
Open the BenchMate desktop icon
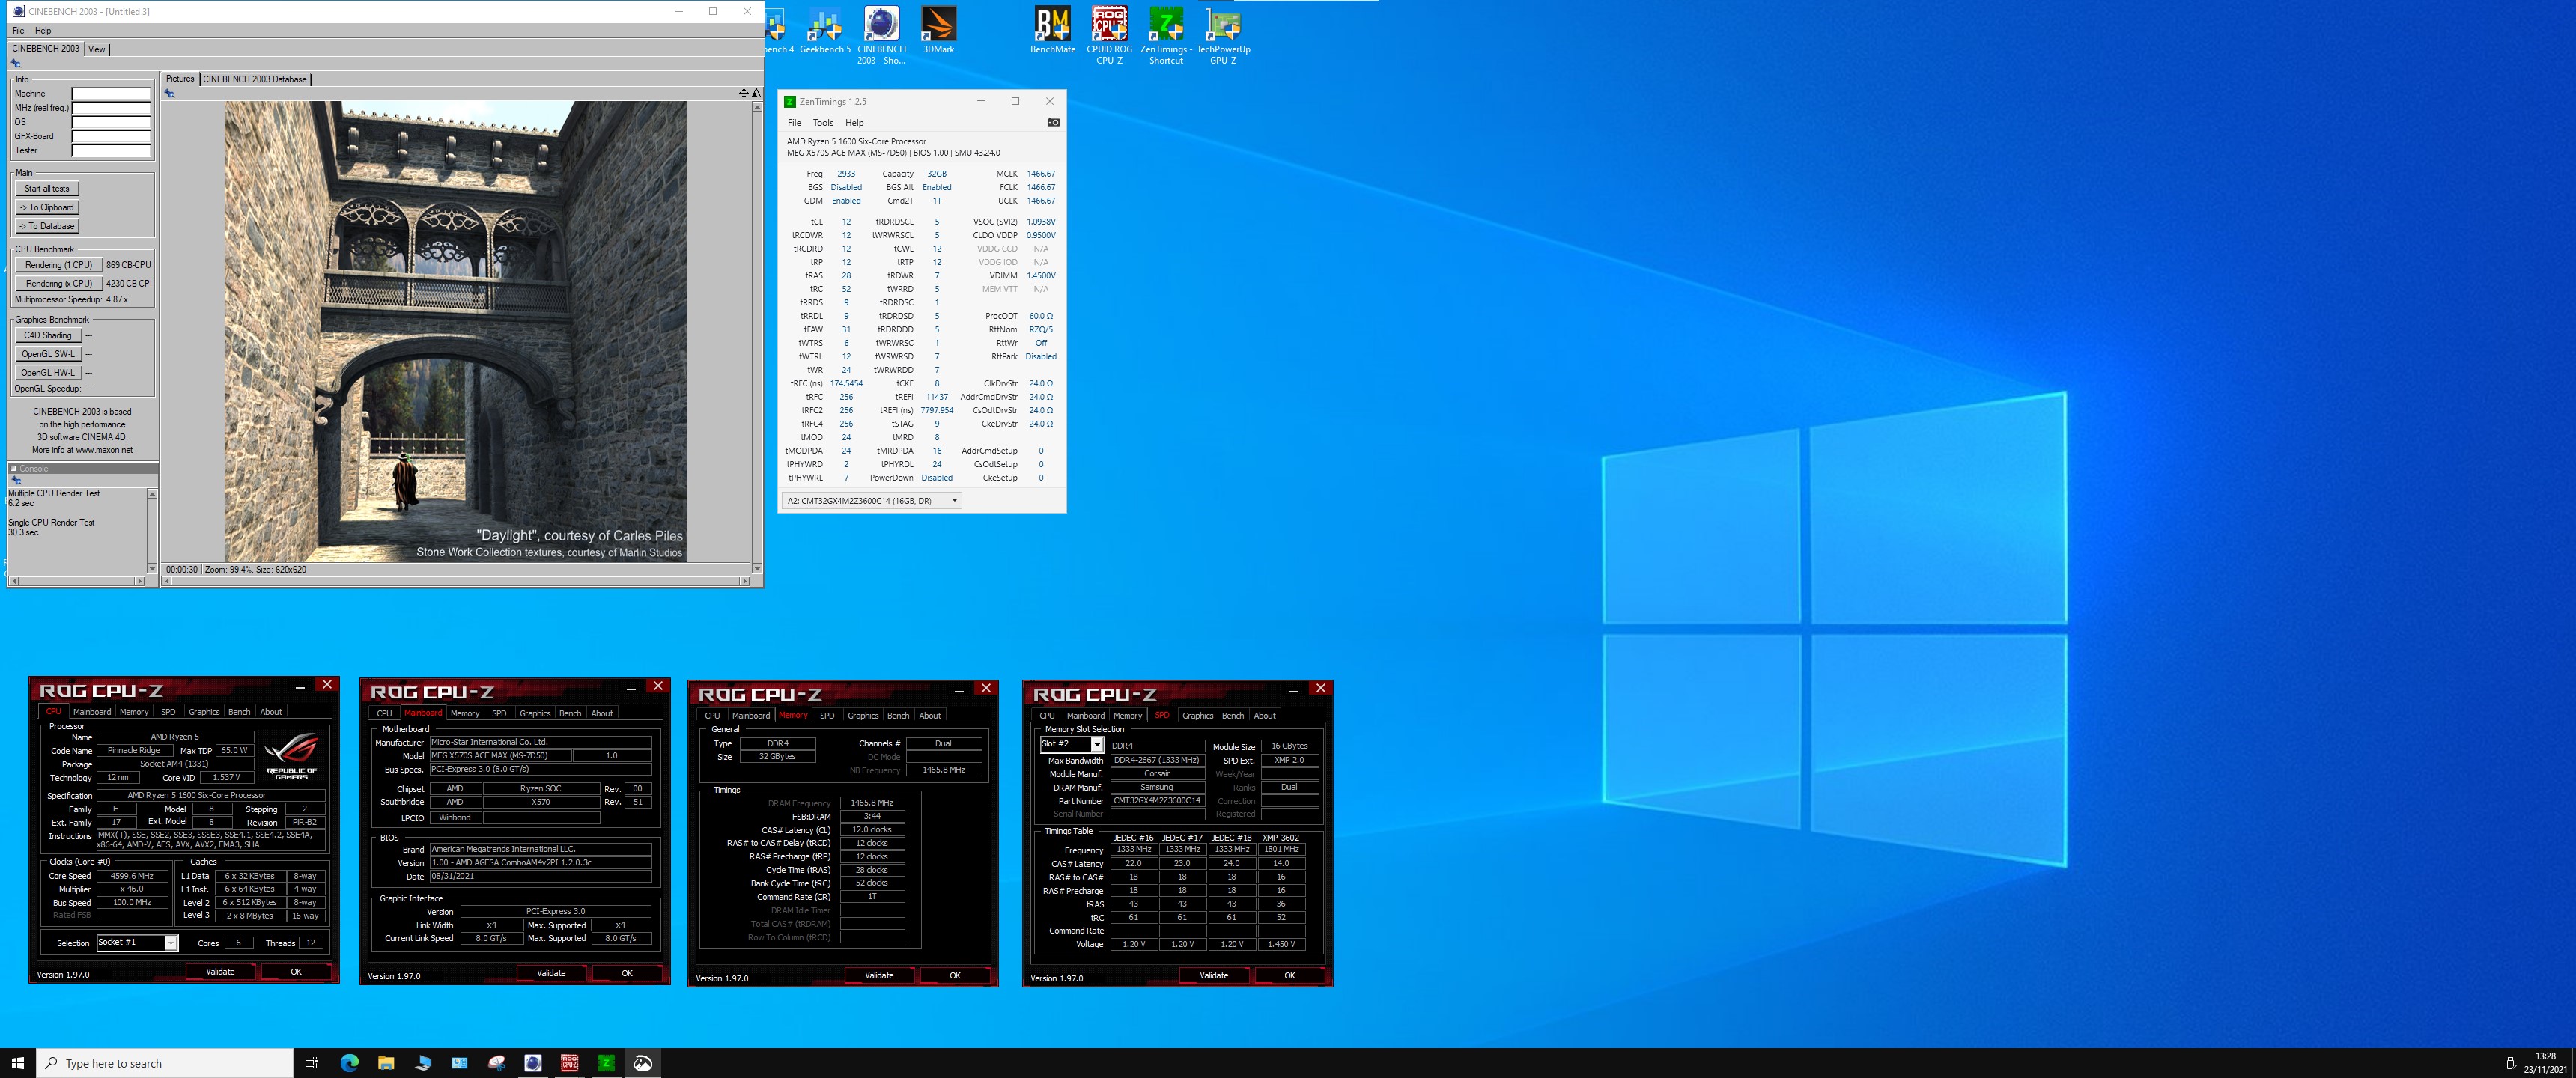(x=1052, y=31)
